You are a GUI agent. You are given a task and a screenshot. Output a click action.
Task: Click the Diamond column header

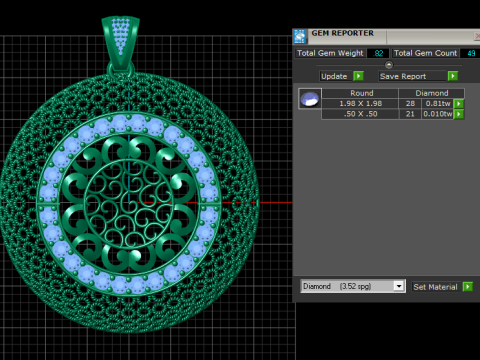pos(432,93)
